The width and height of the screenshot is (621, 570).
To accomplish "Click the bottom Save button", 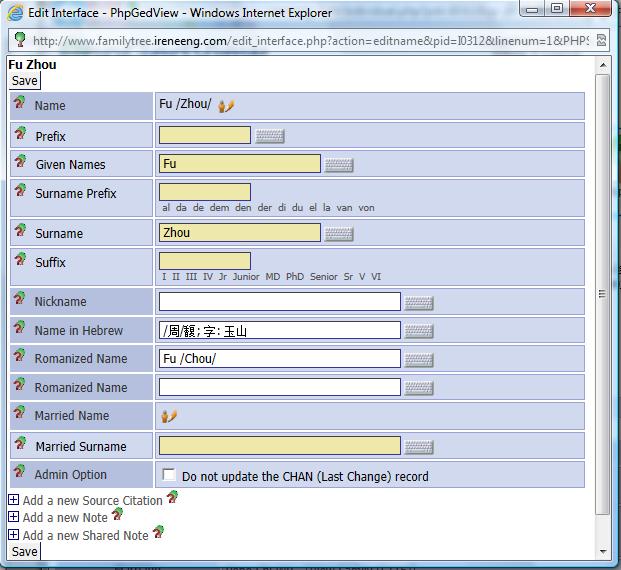I will [25, 551].
